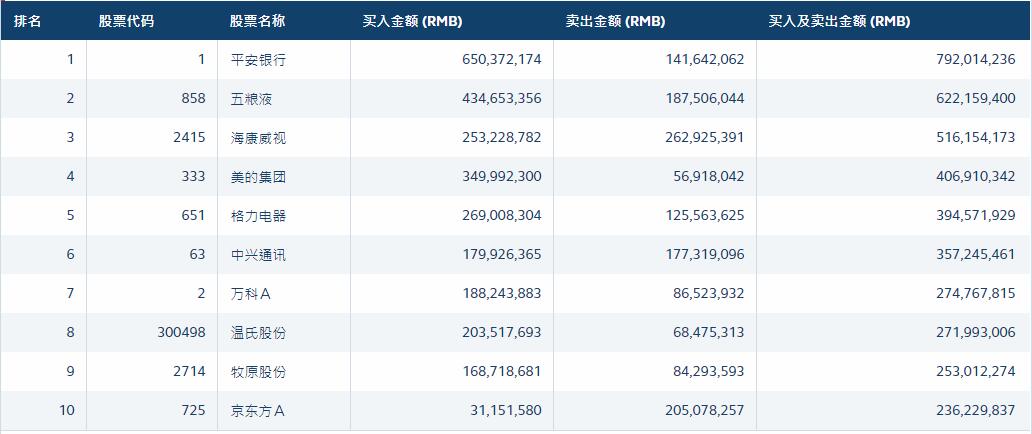Click total amount 271,993,006
The width and height of the screenshot is (1032, 434).
975,333
